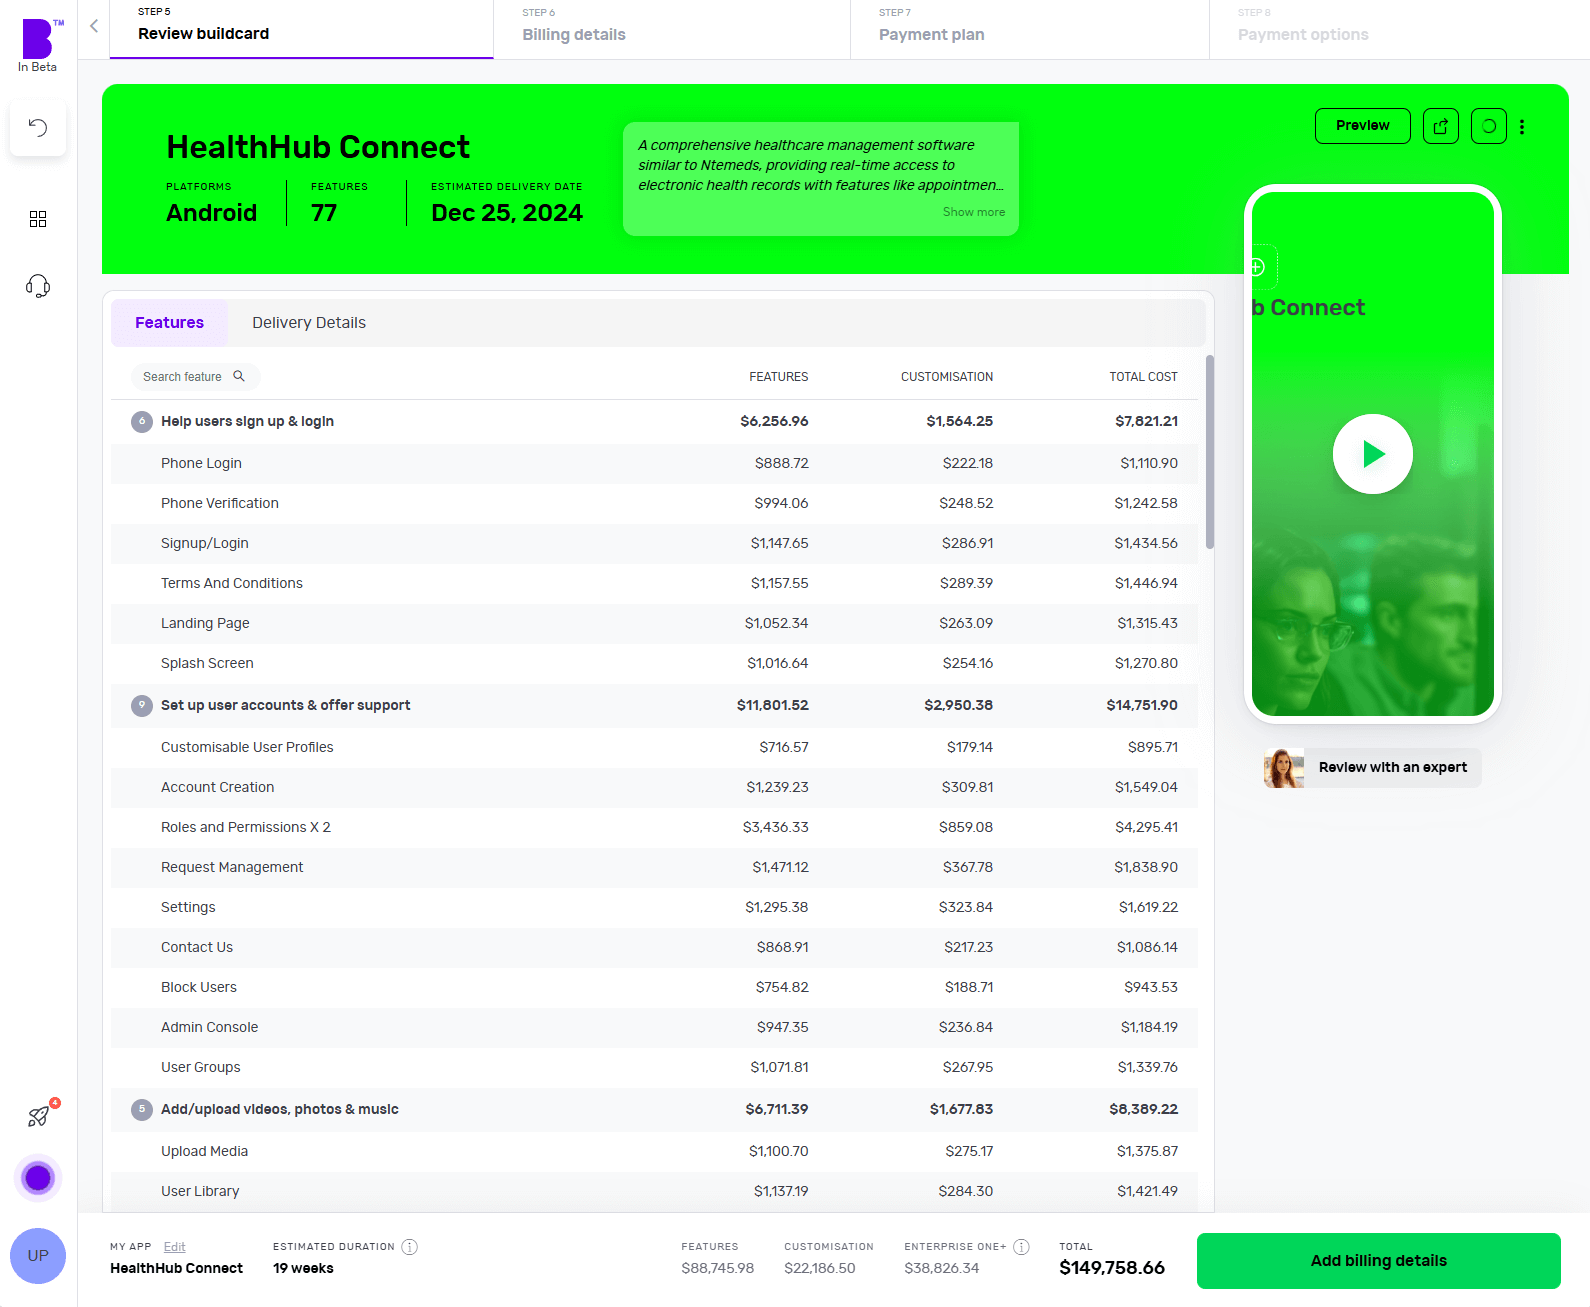Image resolution: width=1590 pixels, height=1307 pixels.
Task: Click the rocket notifications icon
Action: pyautogui.click(x=38, y=1116)
